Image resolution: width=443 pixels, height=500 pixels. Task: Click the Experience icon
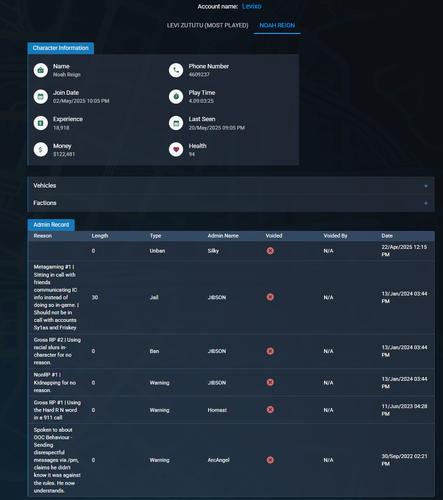[41, 123]
